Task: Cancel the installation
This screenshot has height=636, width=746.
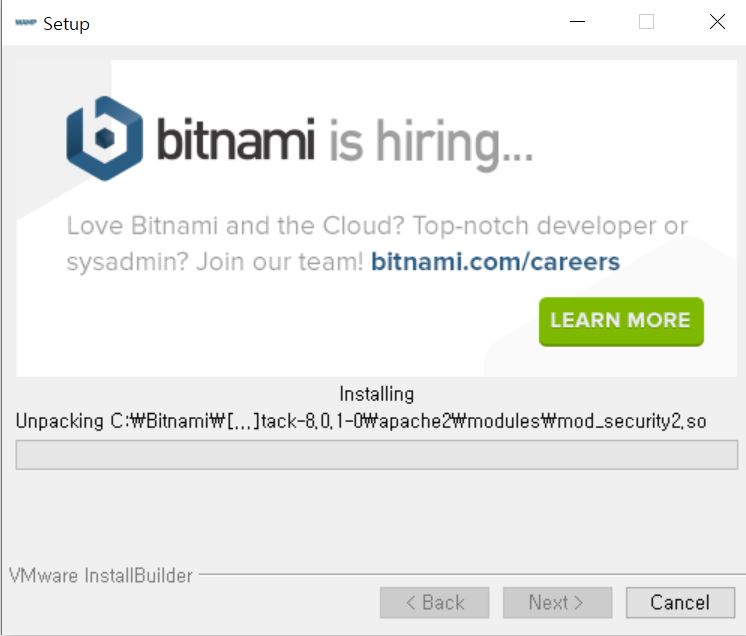Action: (680, 603)
